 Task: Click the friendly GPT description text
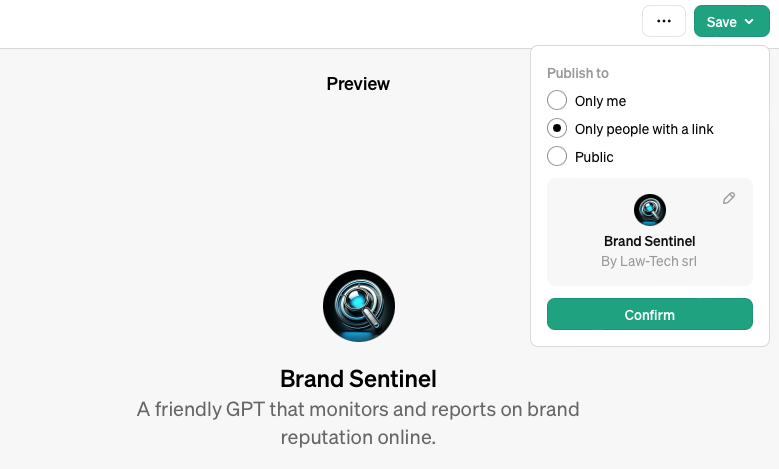click(358, 423)
